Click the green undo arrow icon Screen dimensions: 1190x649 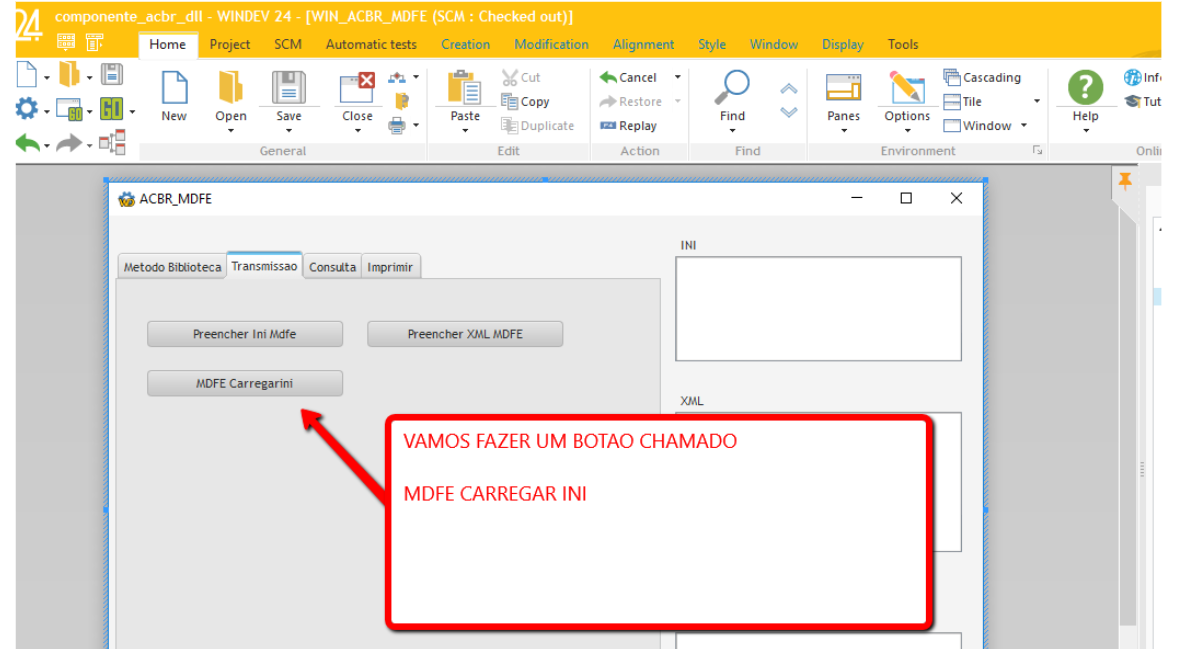(27, 143)
